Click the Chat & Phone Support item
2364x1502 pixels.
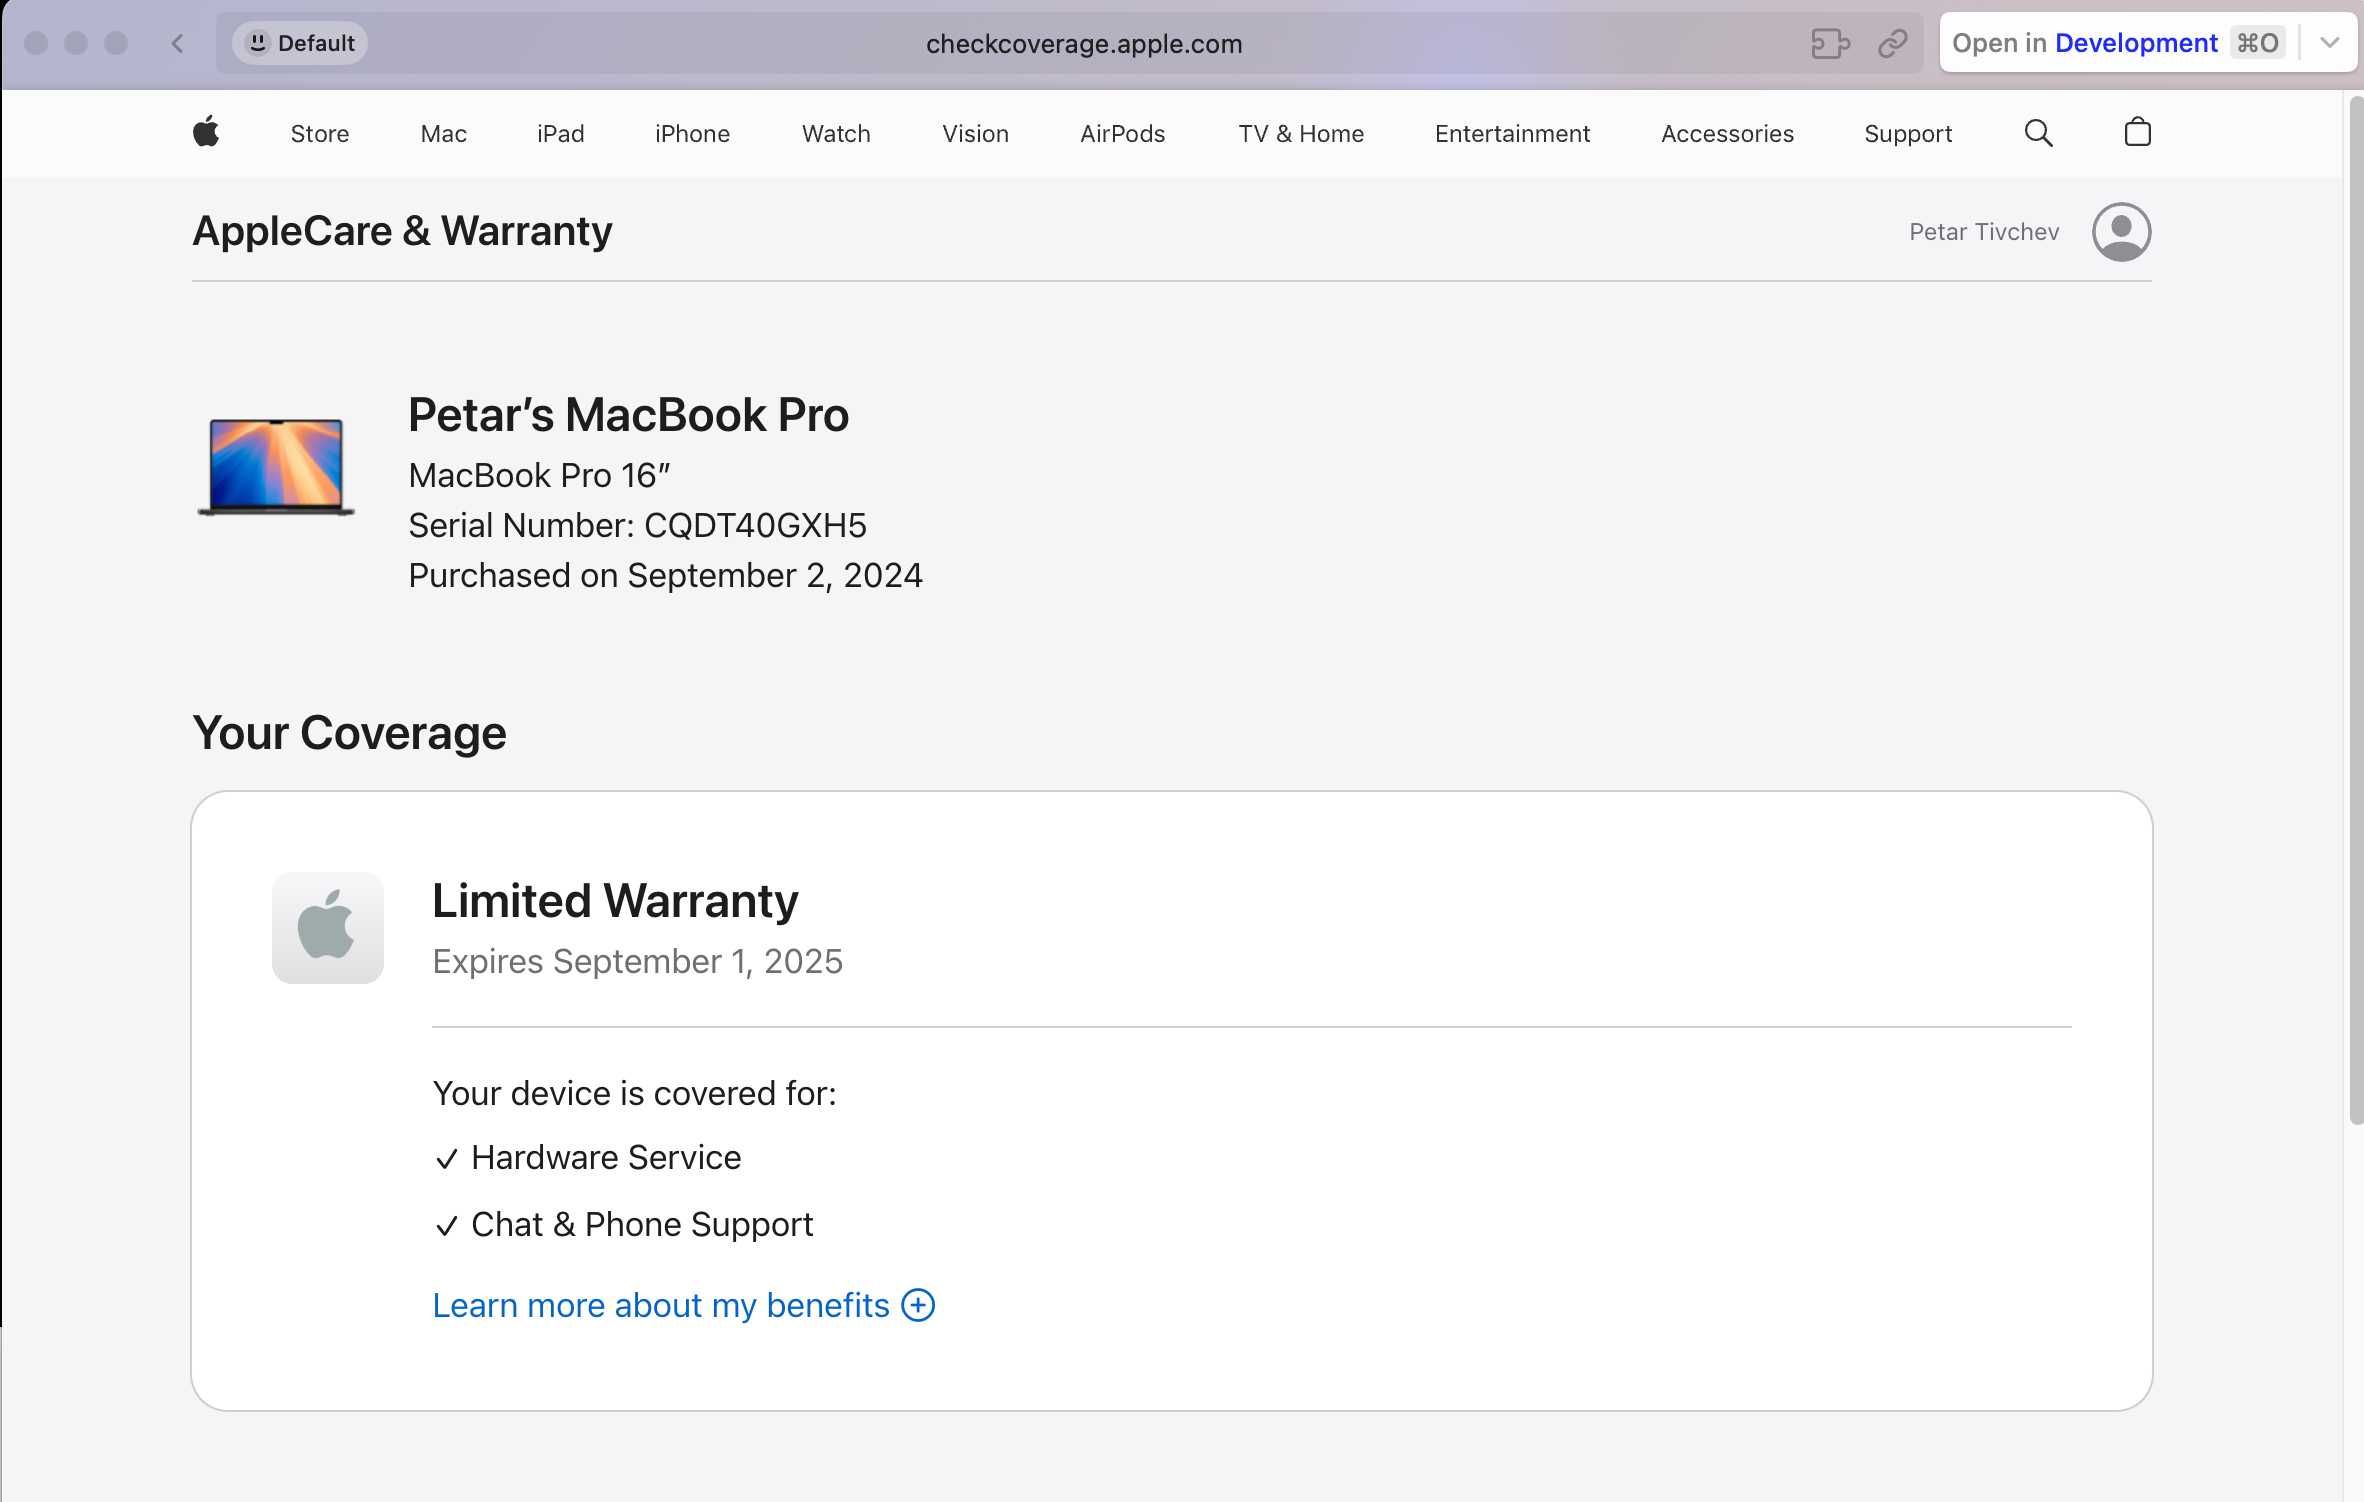pos(642,1224)
